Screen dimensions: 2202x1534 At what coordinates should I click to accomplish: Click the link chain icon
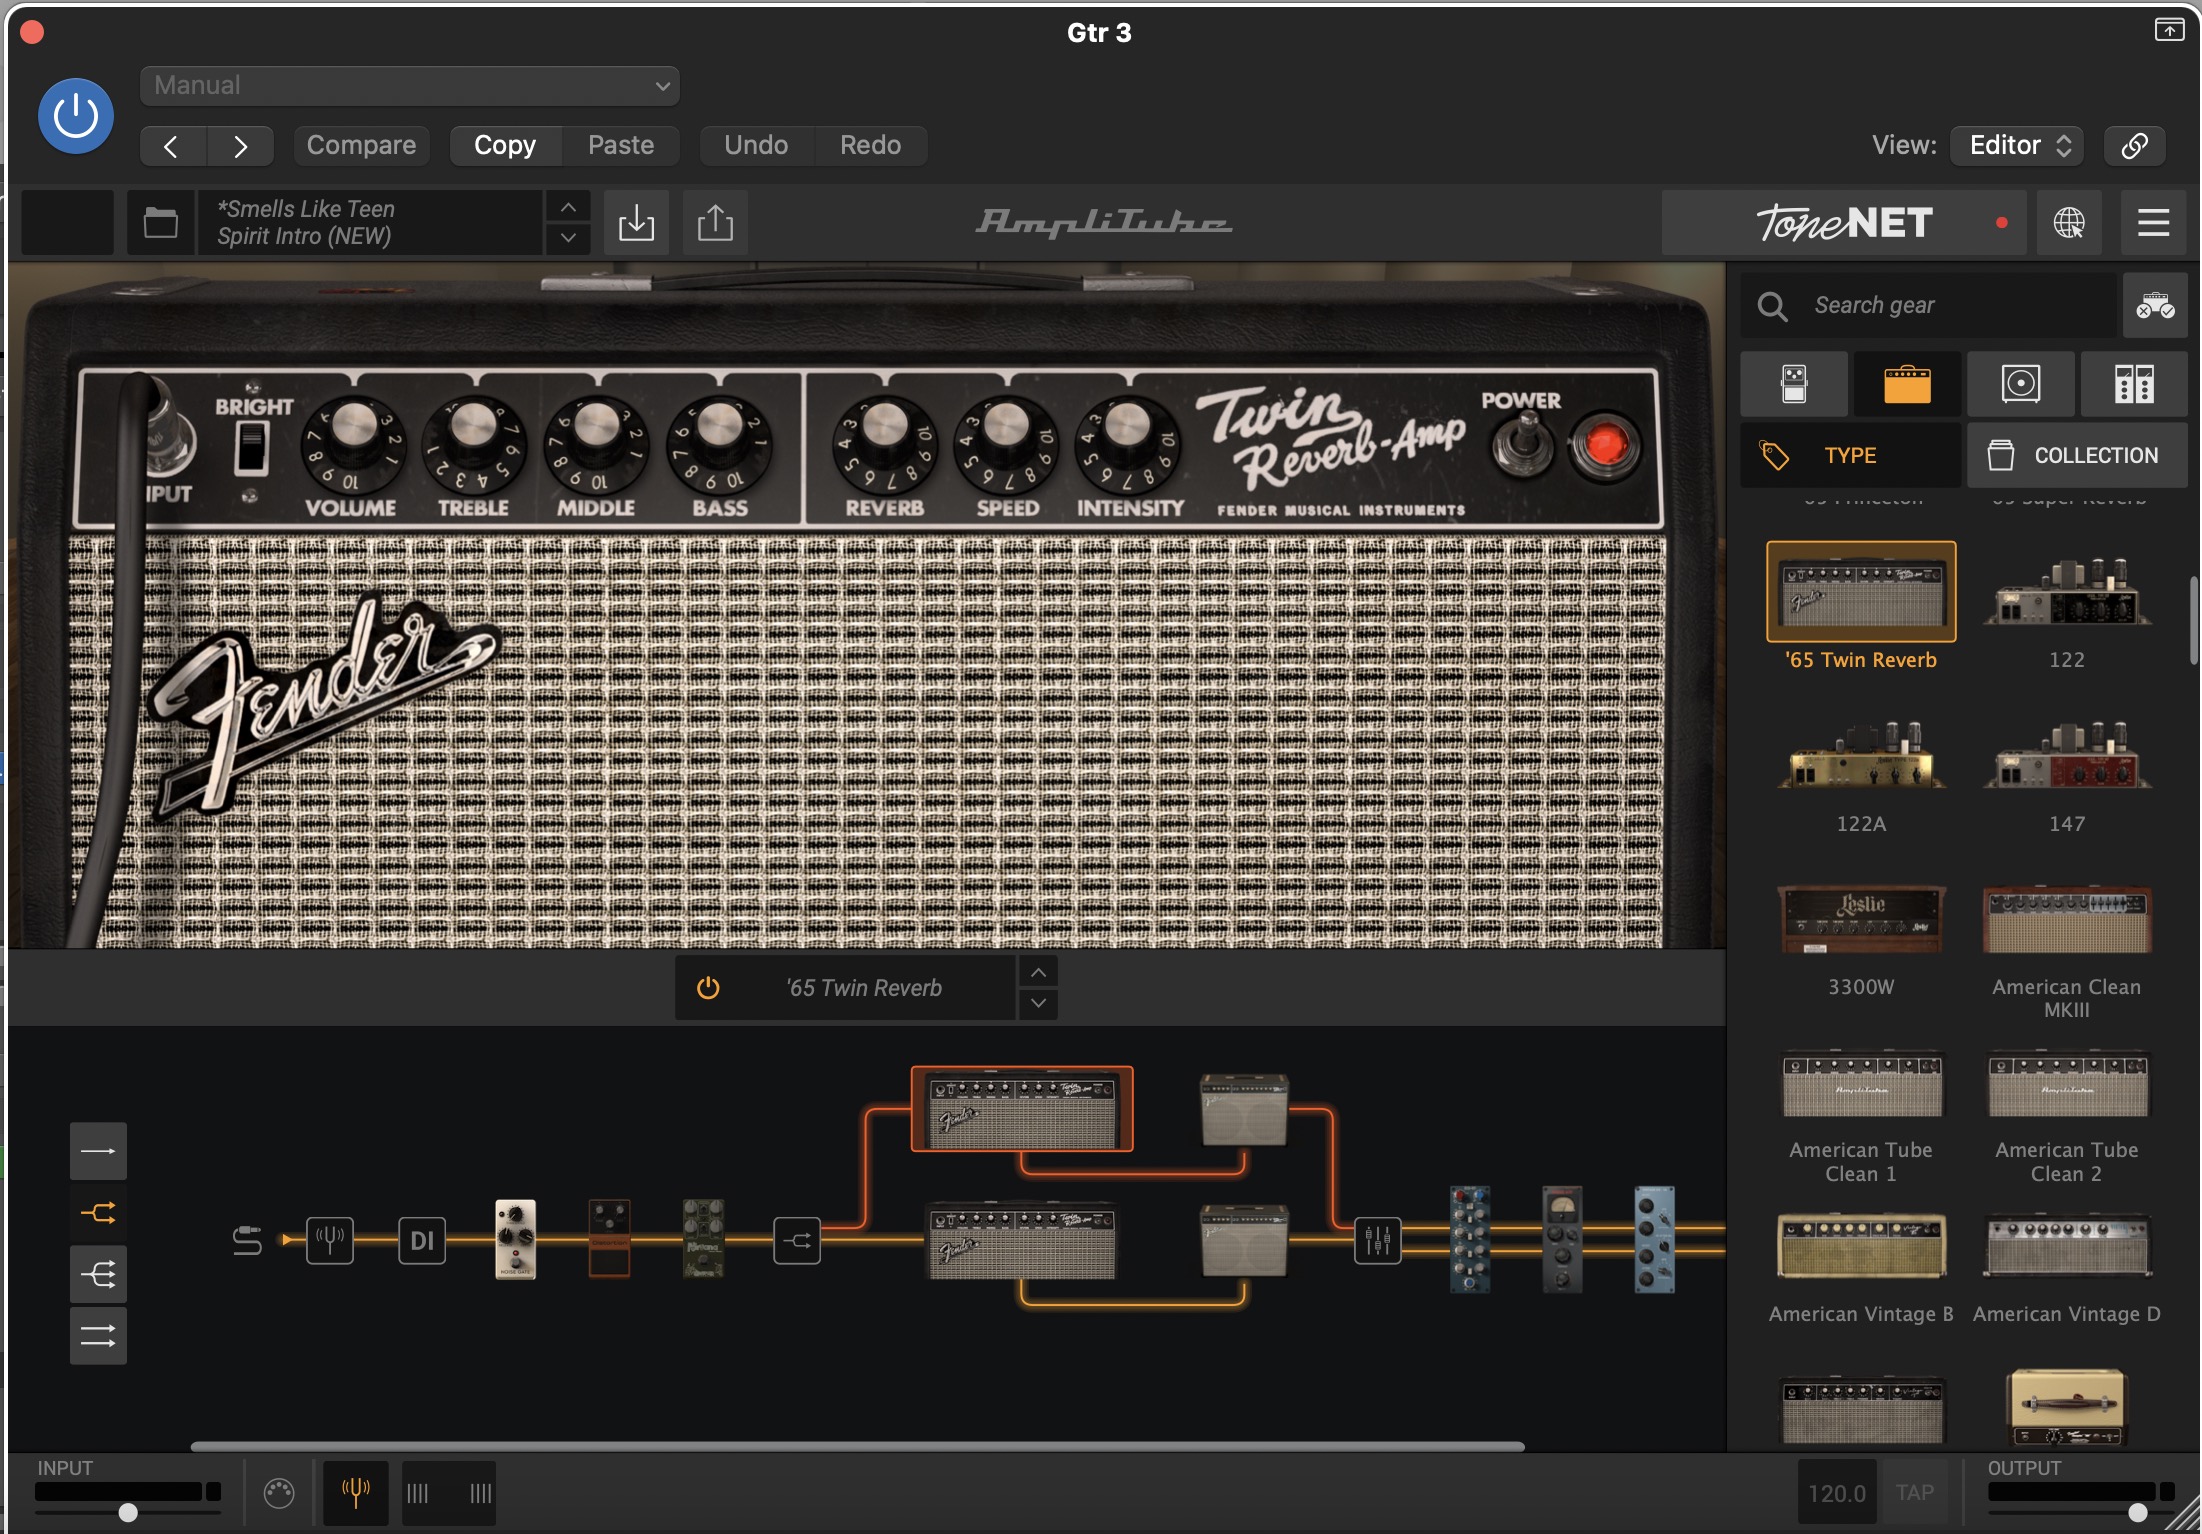click(x=2135, y=146)
